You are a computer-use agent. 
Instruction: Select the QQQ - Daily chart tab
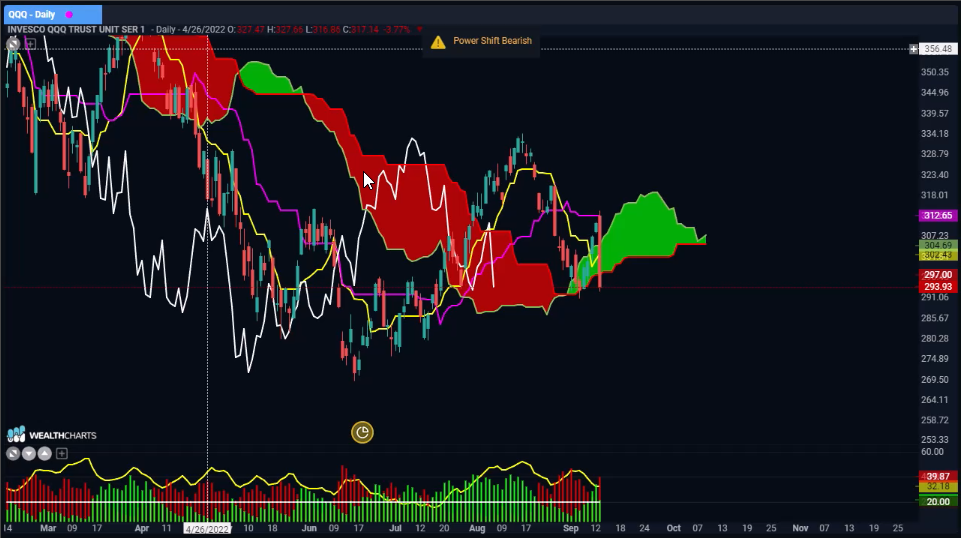pyautogui.click(x=53, y=14)
